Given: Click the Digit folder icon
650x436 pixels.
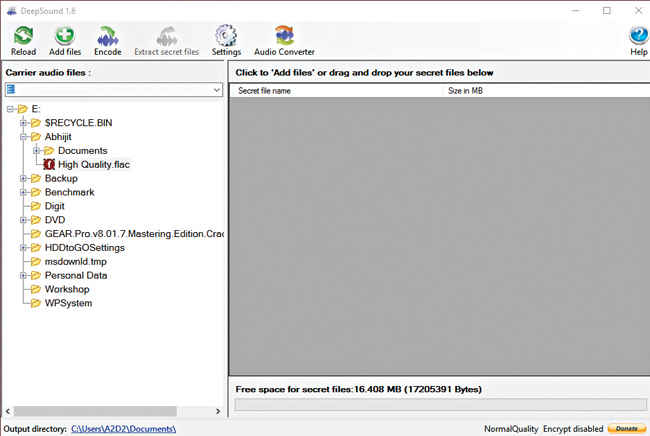Looking at the screenshot, I should 36,206.
